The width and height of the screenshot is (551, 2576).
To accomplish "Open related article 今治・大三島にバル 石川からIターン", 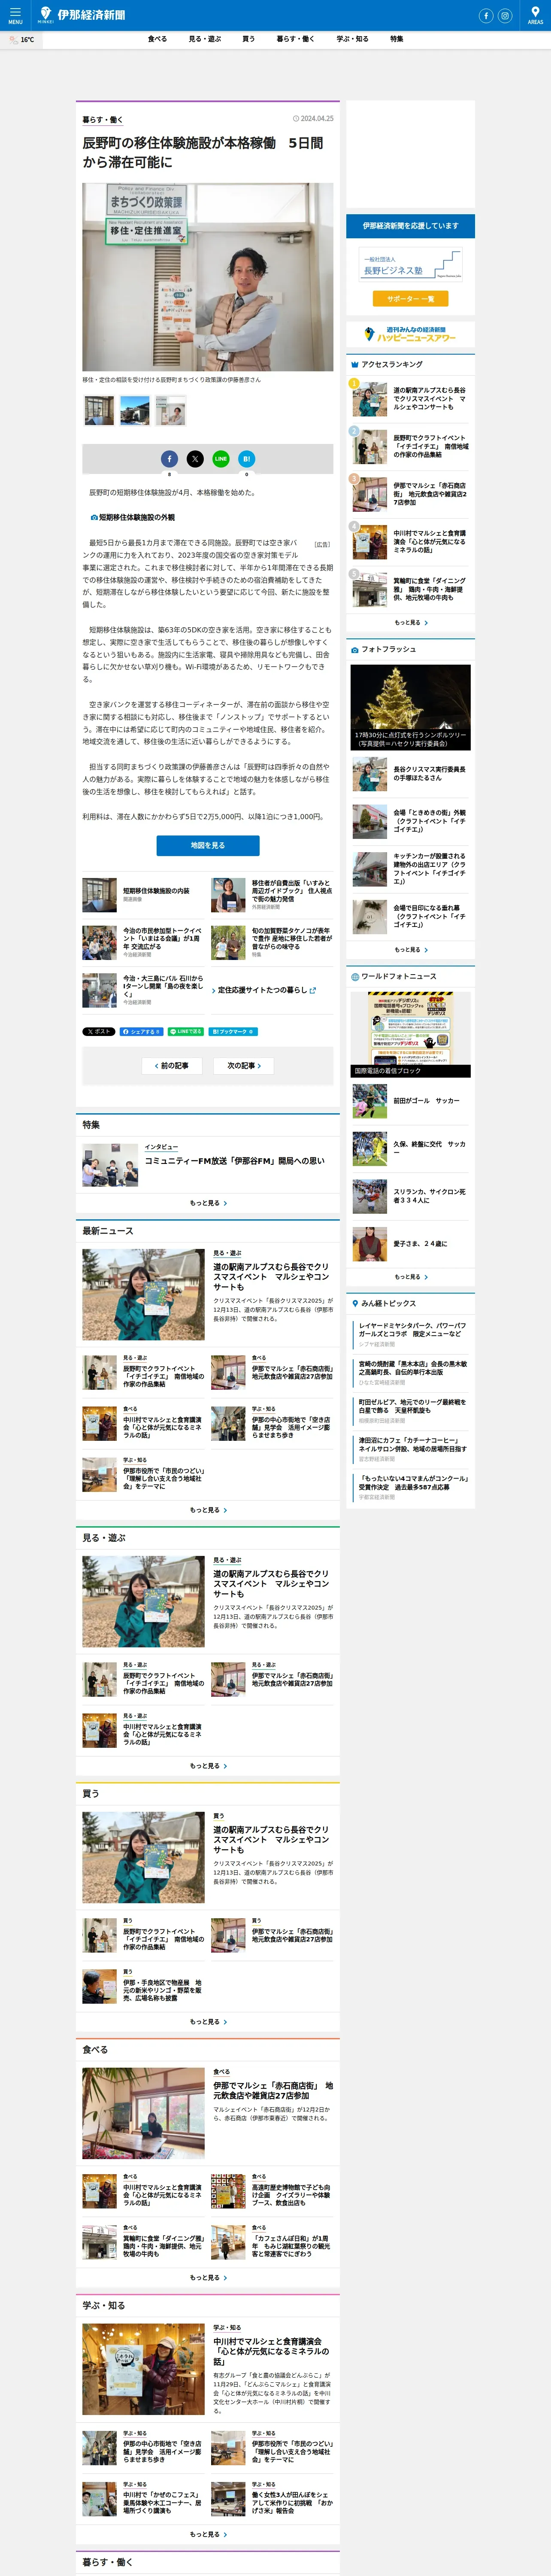I will [143, 990].
